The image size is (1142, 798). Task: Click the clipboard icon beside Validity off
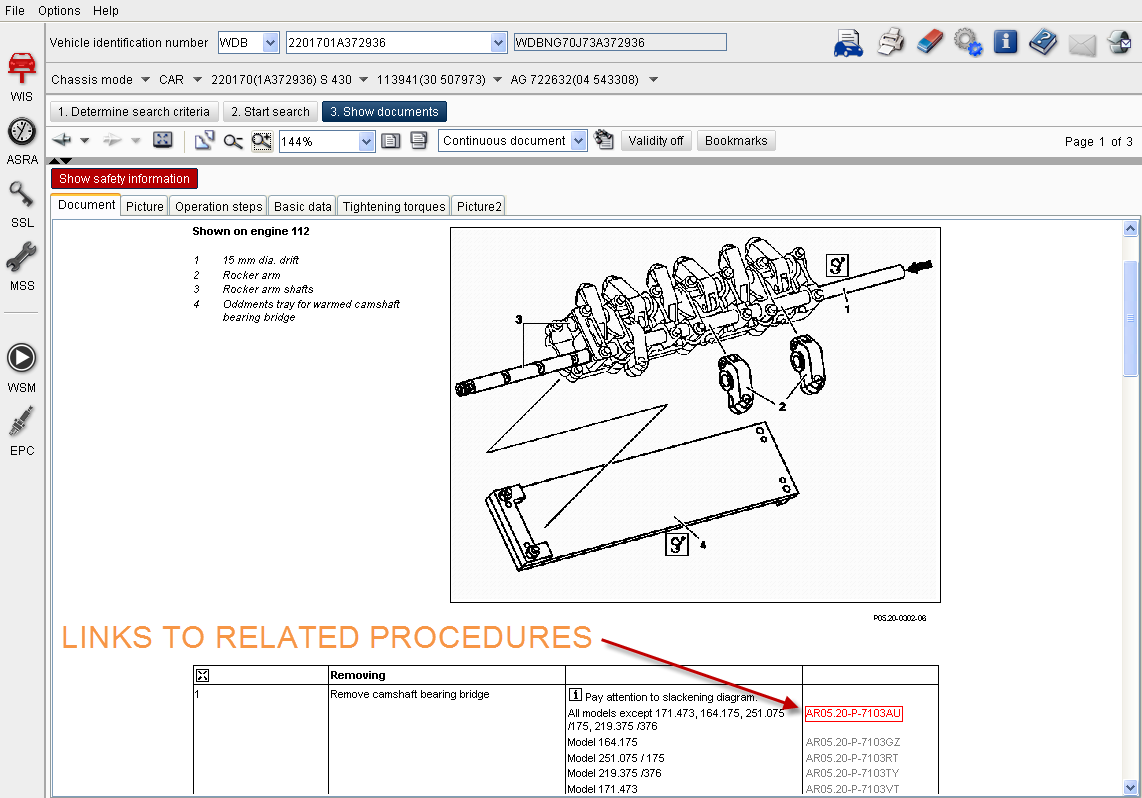604,140
